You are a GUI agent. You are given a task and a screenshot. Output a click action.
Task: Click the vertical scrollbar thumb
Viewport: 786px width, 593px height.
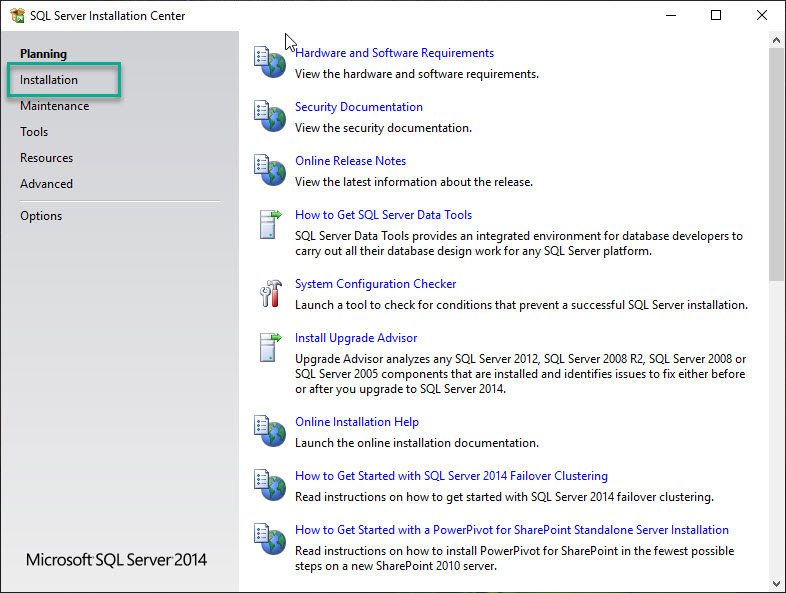tap(776, 164)
